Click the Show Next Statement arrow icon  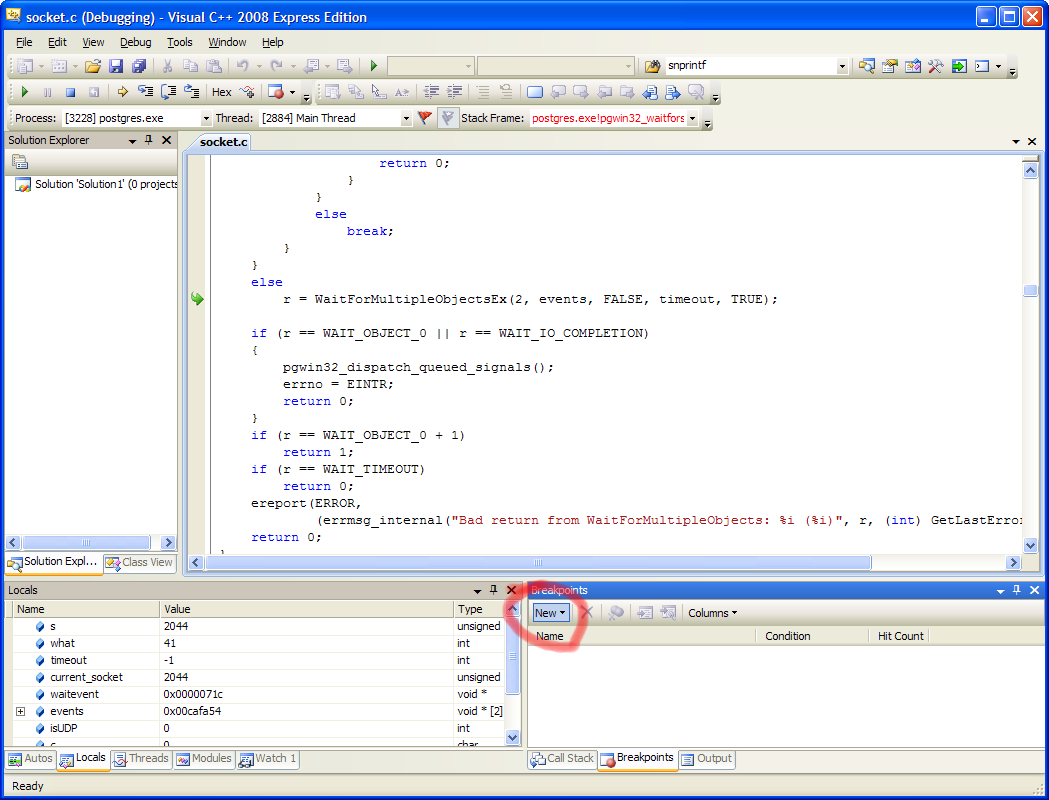tap(123, 92)
